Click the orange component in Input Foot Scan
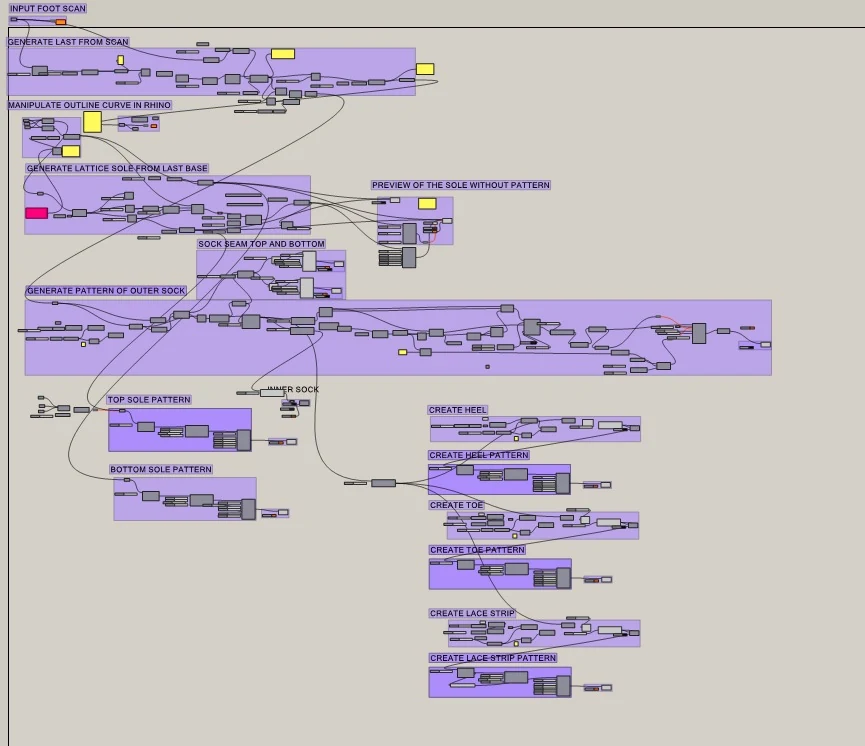 click(61, 22)
